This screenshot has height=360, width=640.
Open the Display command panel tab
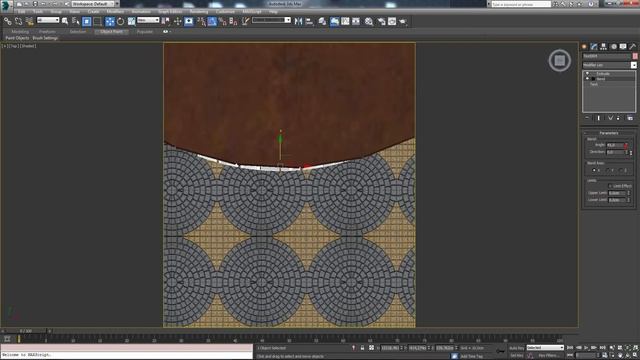623,47
